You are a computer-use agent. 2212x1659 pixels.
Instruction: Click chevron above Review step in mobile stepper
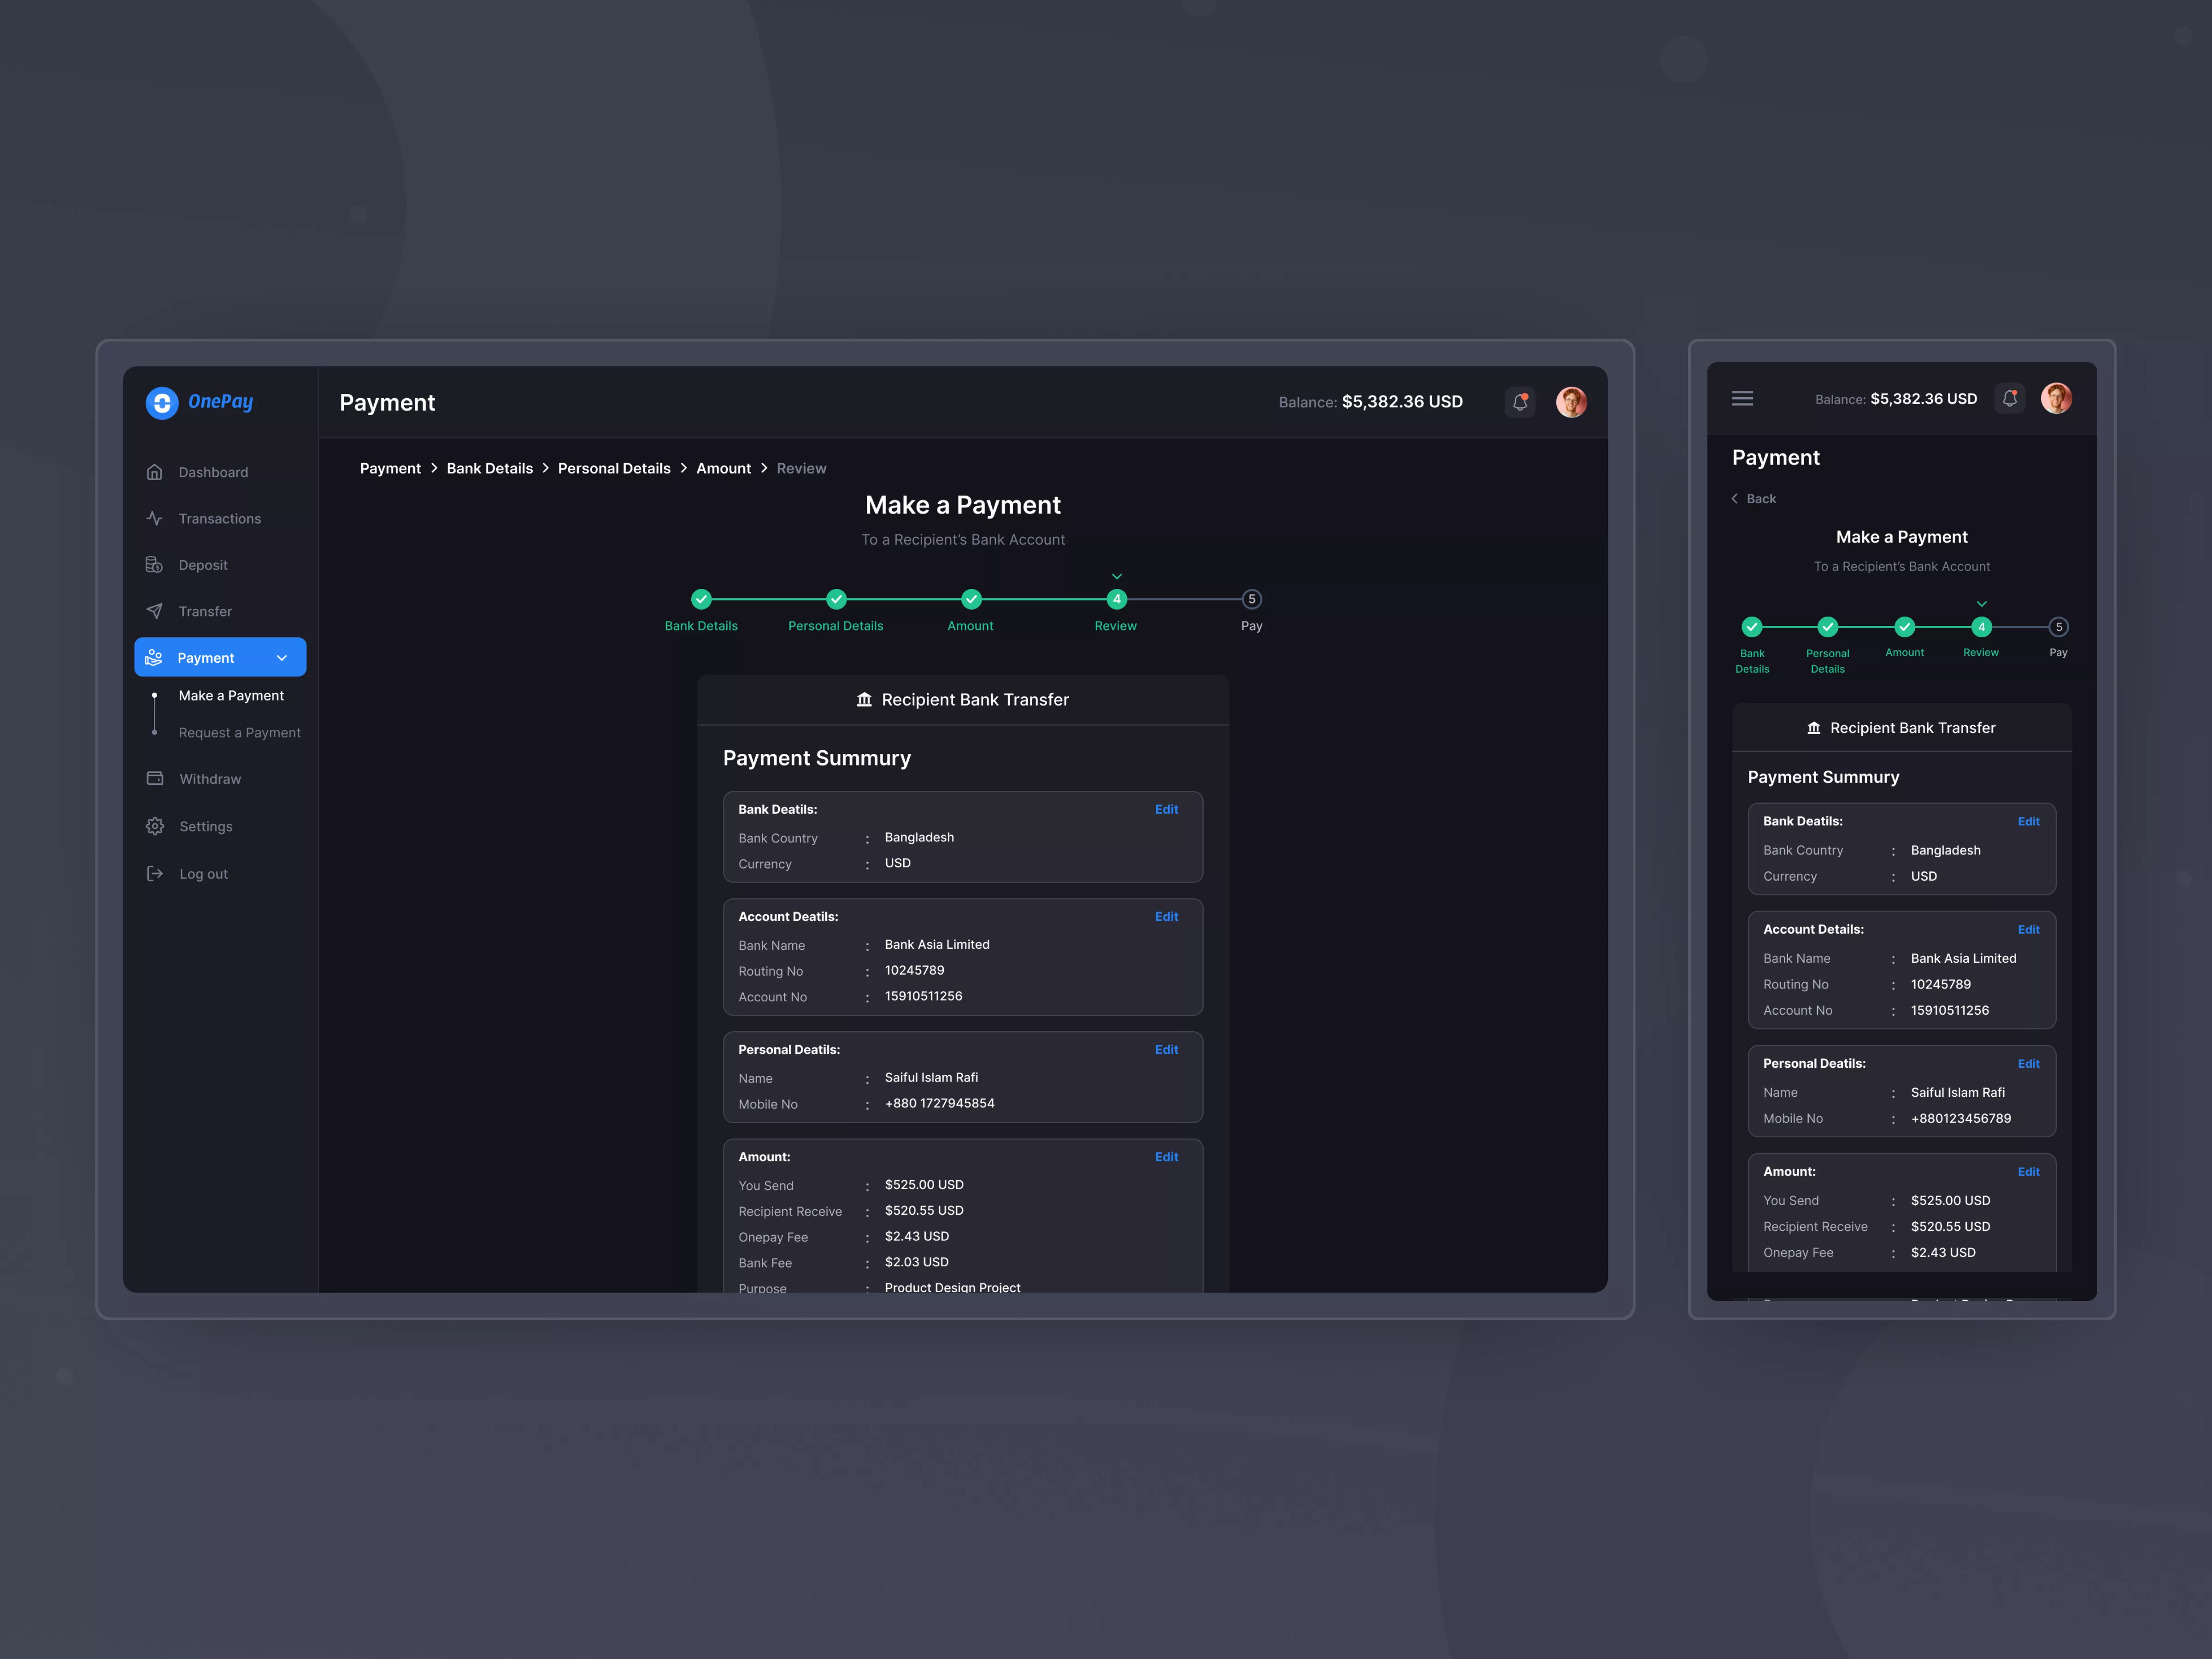[1981, 604]
